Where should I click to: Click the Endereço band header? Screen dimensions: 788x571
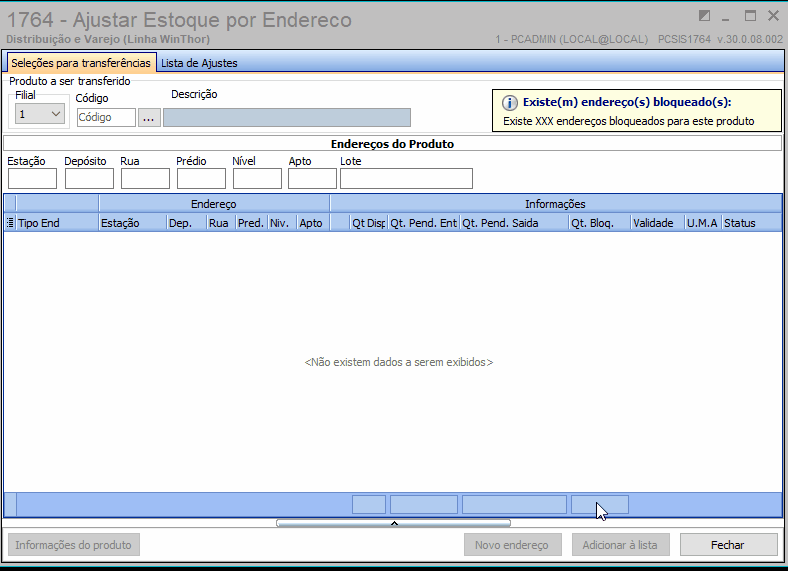(x=214, y=204)
